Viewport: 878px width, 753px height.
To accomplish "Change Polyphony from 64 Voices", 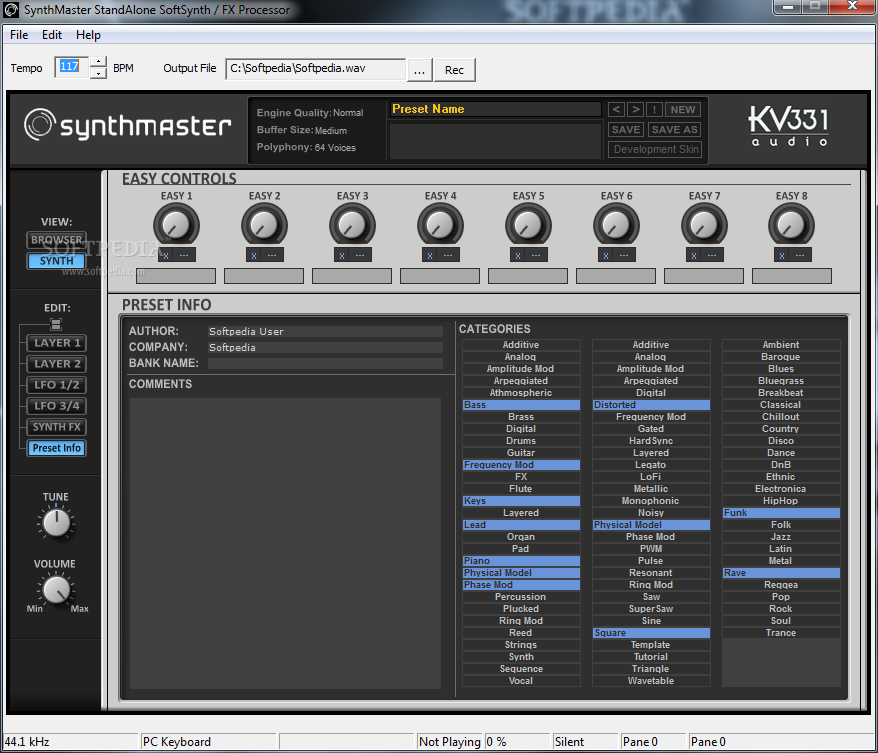I will [335, 148].
